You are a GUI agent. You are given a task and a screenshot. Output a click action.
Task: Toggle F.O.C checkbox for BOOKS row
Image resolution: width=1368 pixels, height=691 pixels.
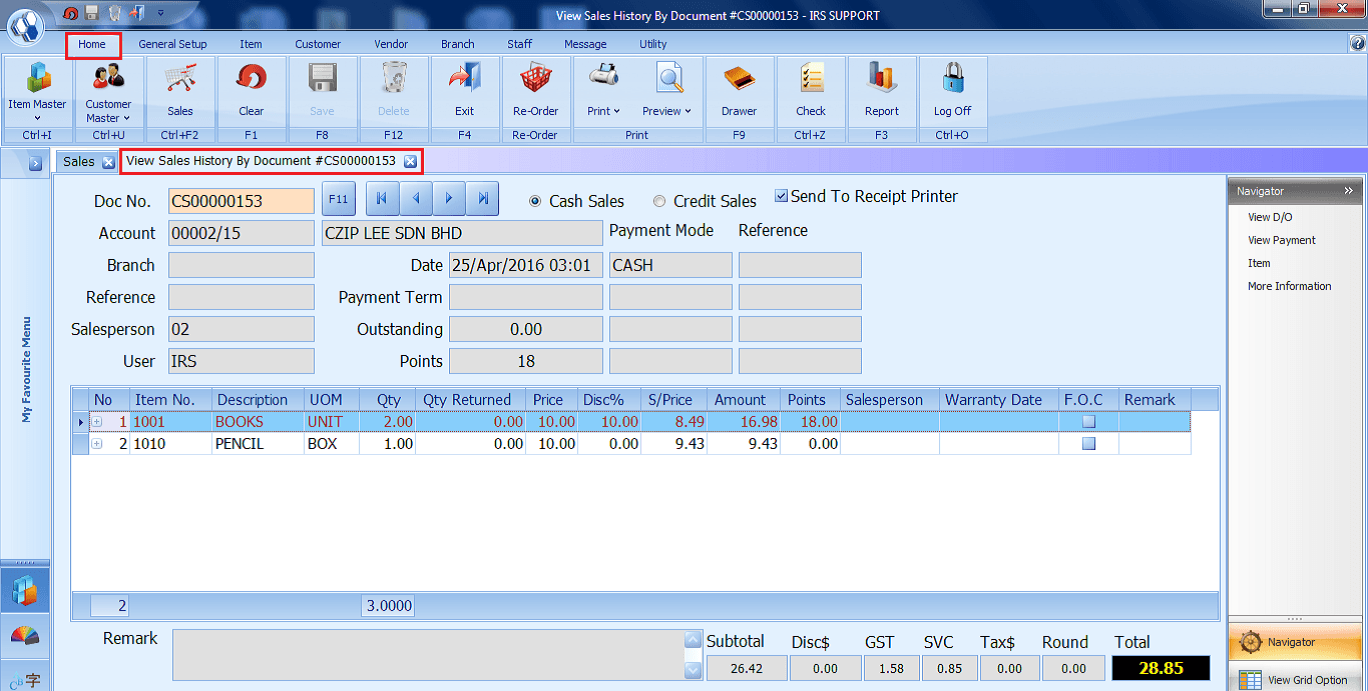[x=1089, y=422]
